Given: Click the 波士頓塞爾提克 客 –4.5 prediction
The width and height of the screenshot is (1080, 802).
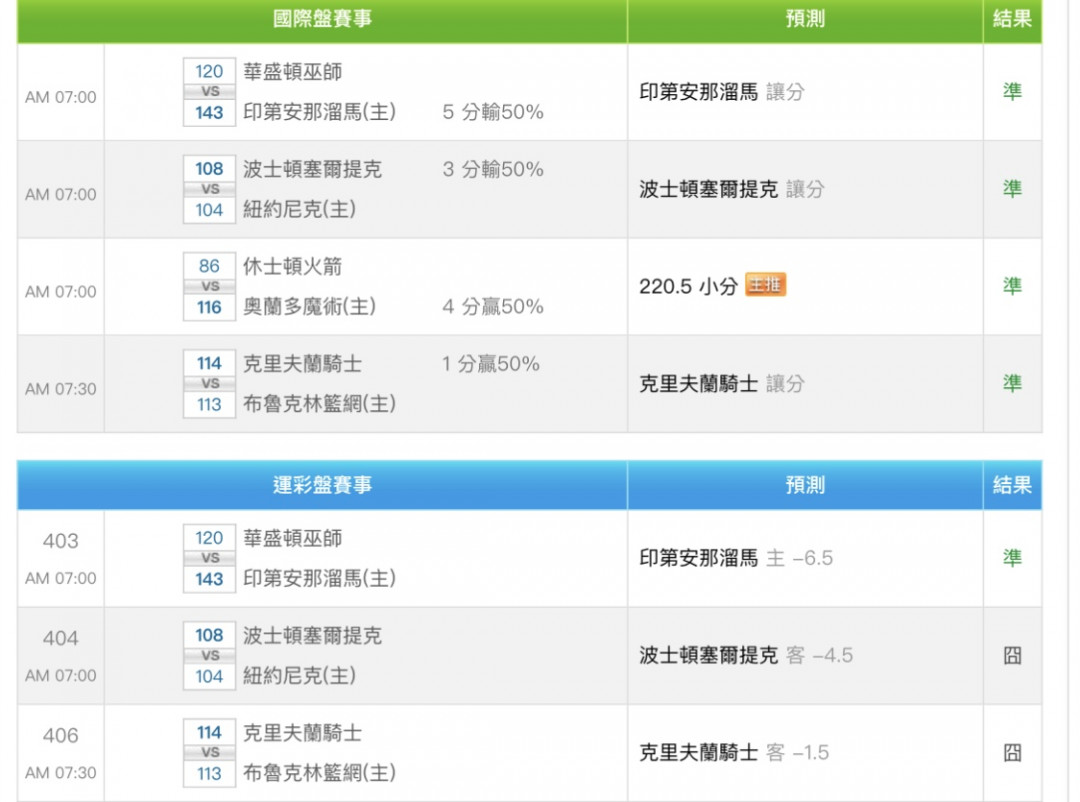Looking at the screenshot, I should [746, 655].
